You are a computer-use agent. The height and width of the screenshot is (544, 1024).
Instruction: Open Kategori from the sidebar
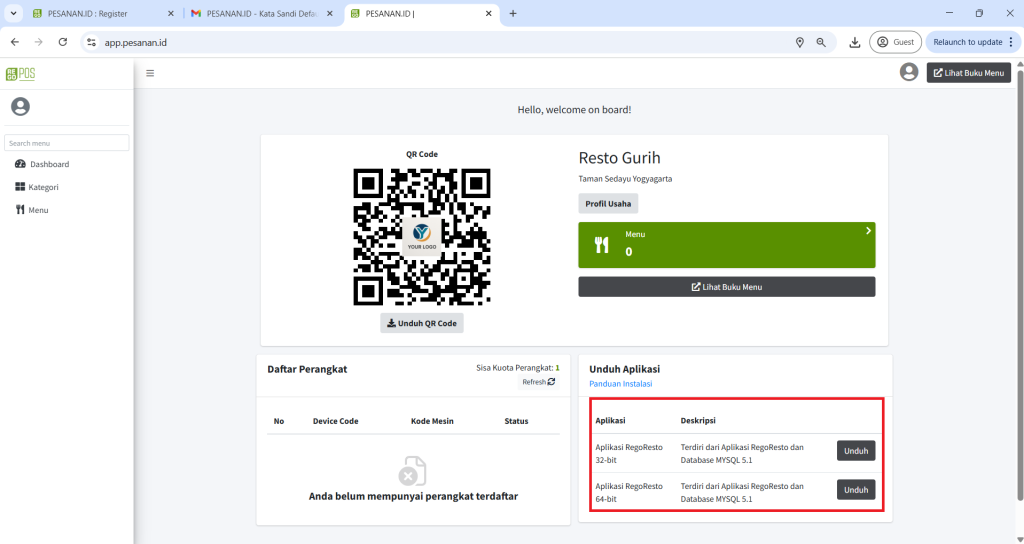click(x=43, y=187)
